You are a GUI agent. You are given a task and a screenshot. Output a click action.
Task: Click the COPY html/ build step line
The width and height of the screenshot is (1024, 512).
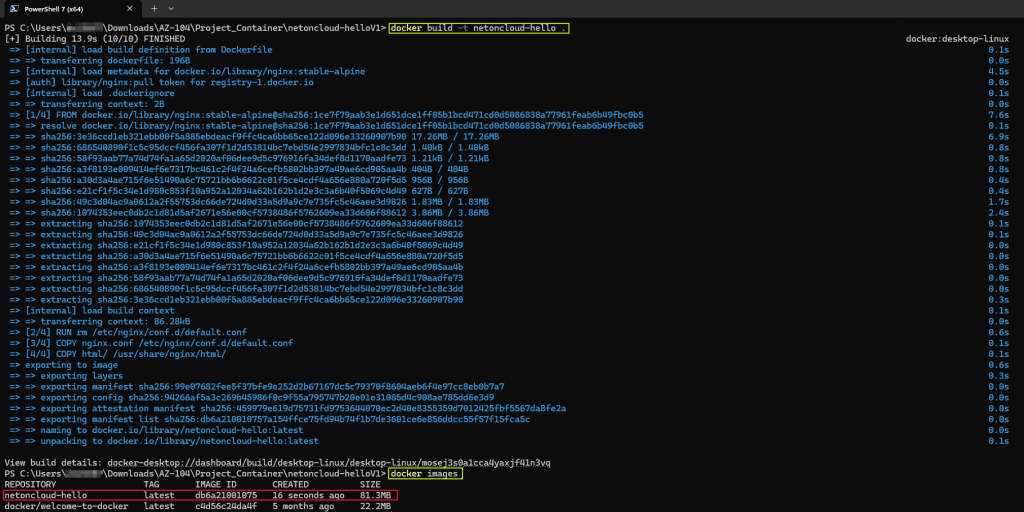click(118, 353)
